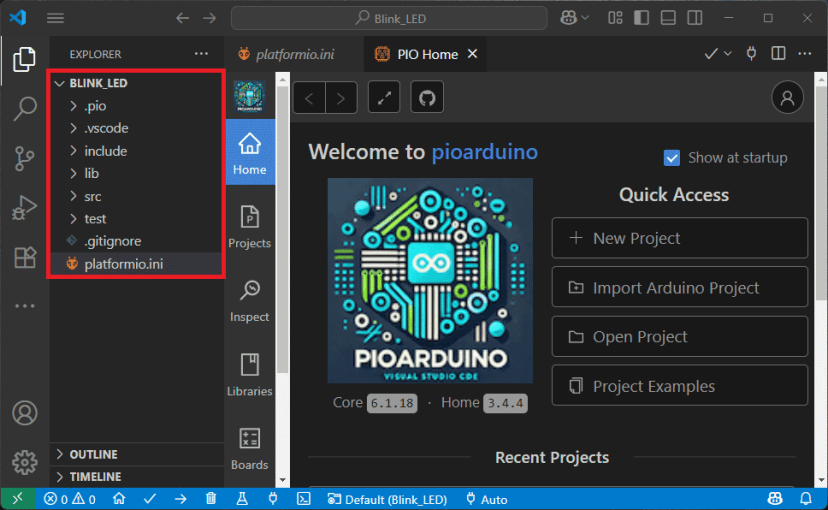Open the Source Control view

tap(24, 158)
